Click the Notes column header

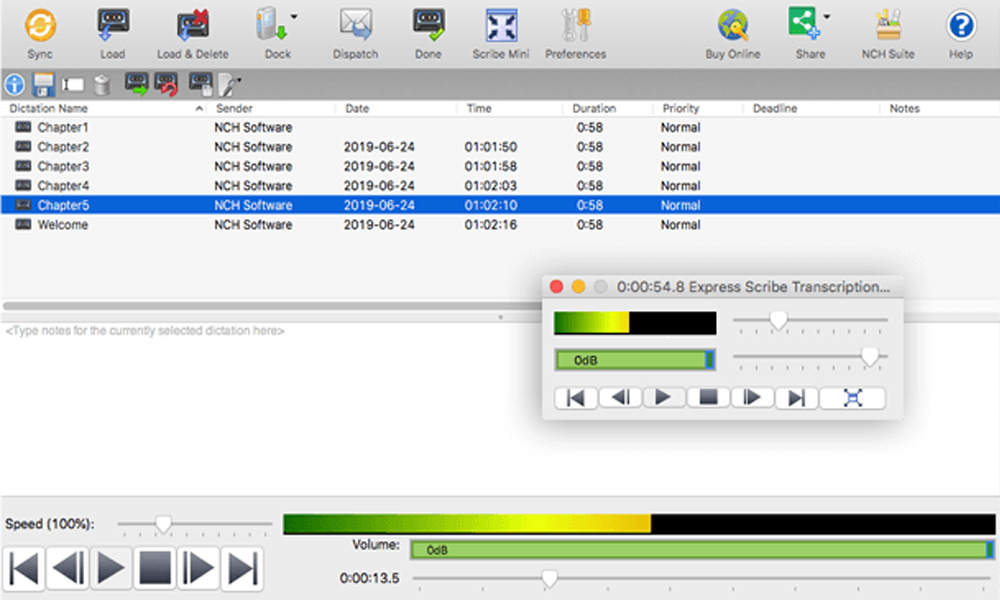point(904,108)
